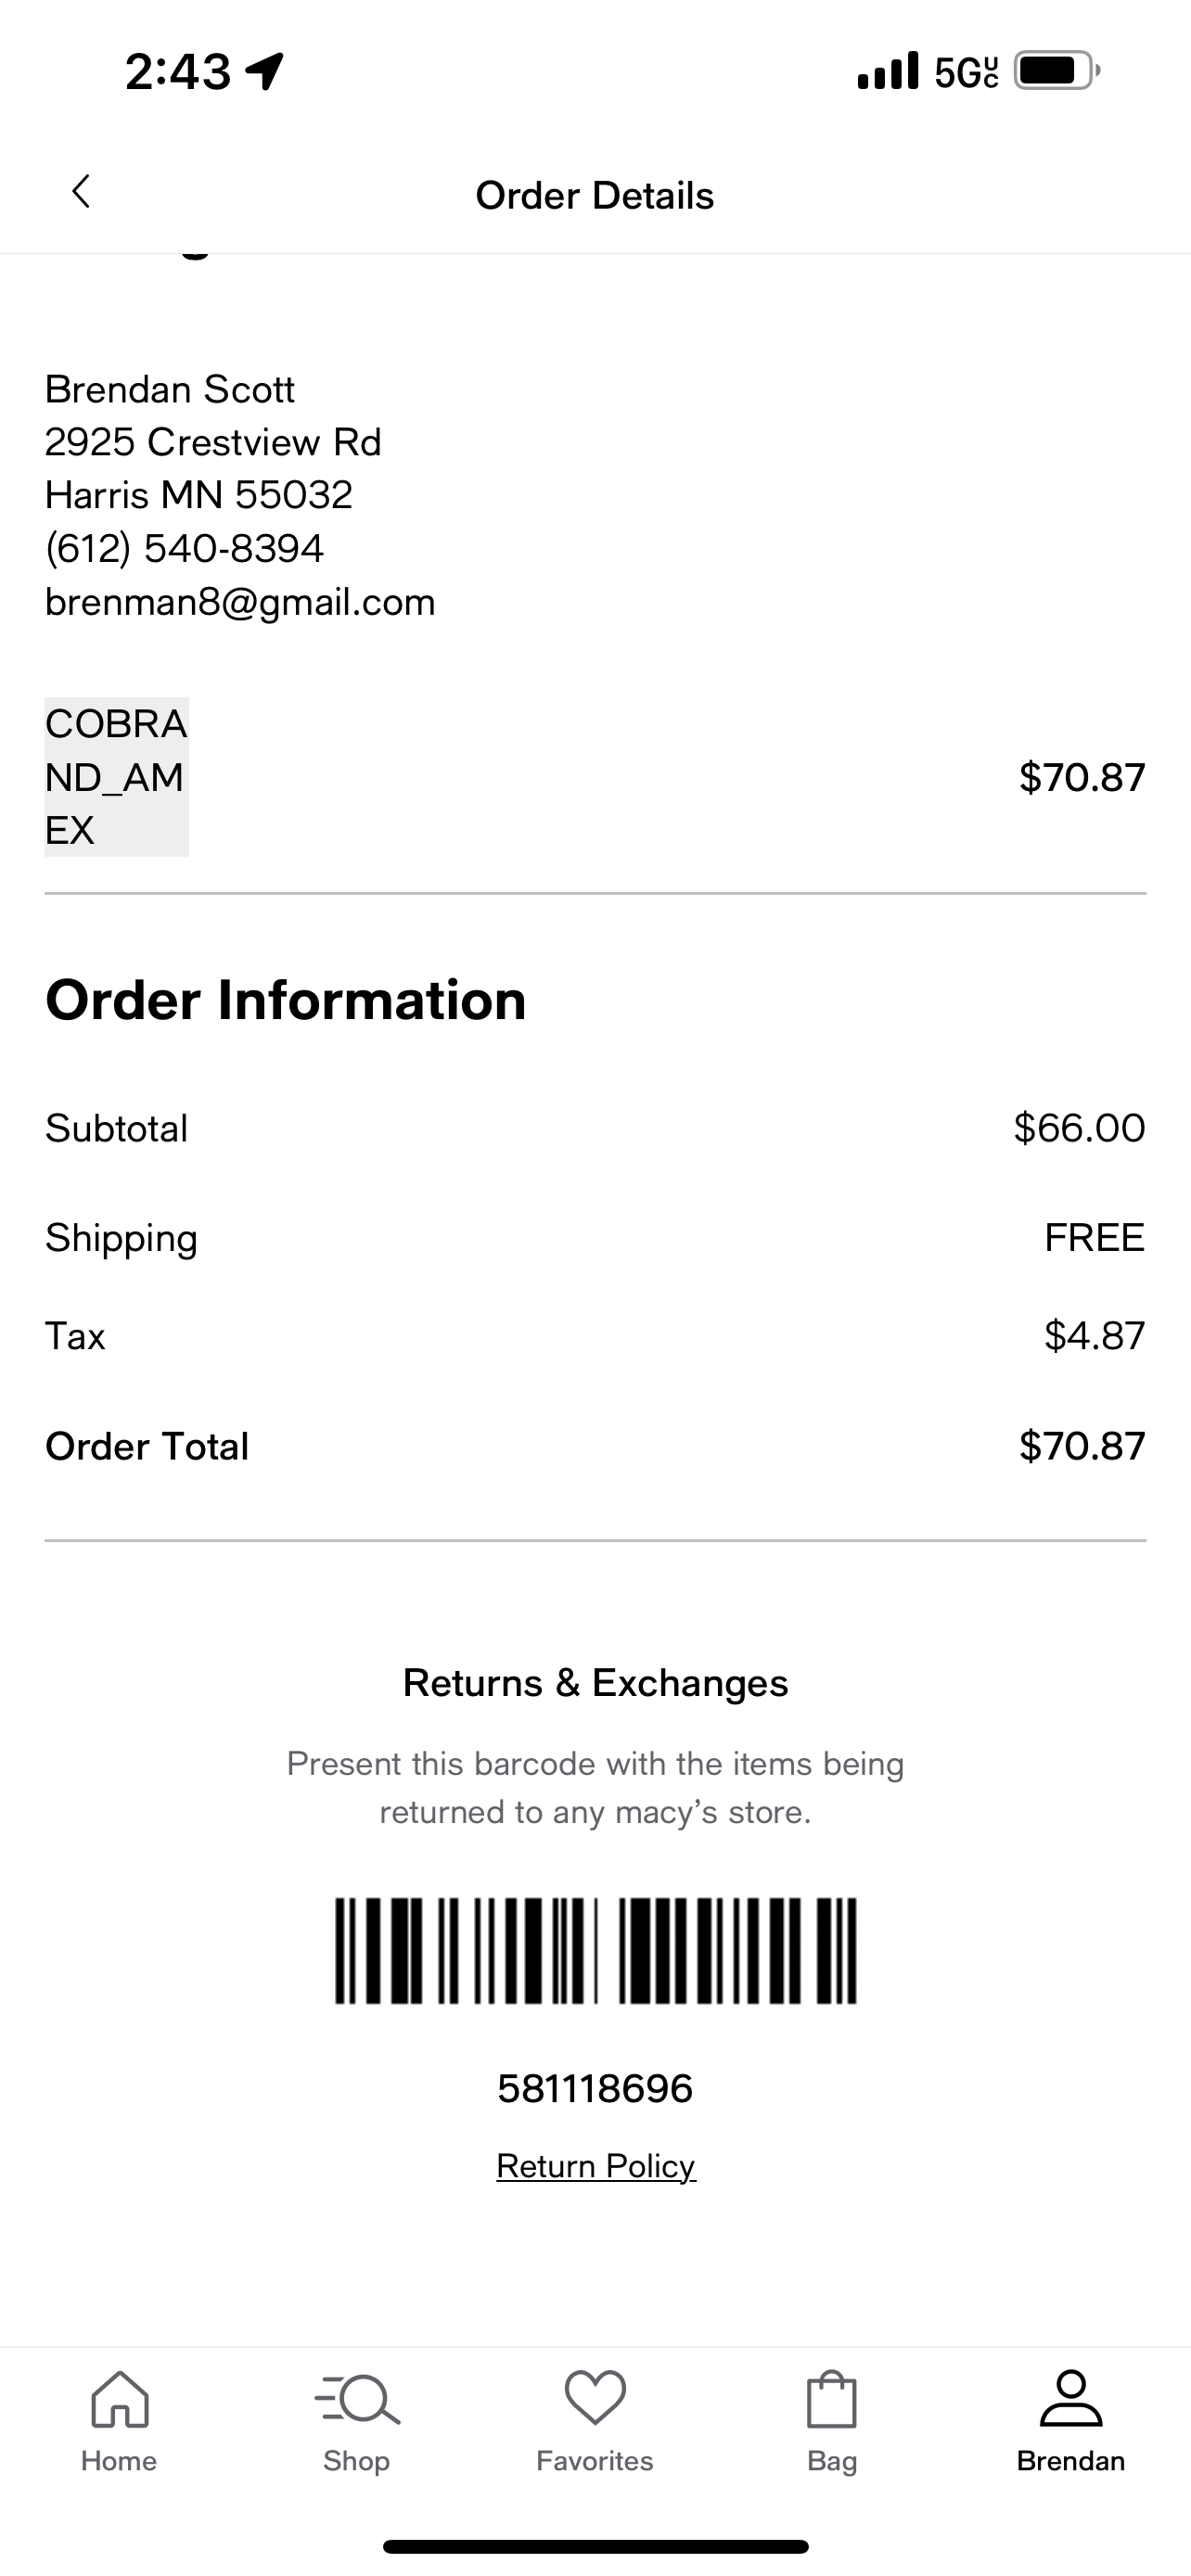Screen dimensions: 1191x2576
Task: Tap the back chevron arrow
Action: pyautogui.click(x=81, y=192)
